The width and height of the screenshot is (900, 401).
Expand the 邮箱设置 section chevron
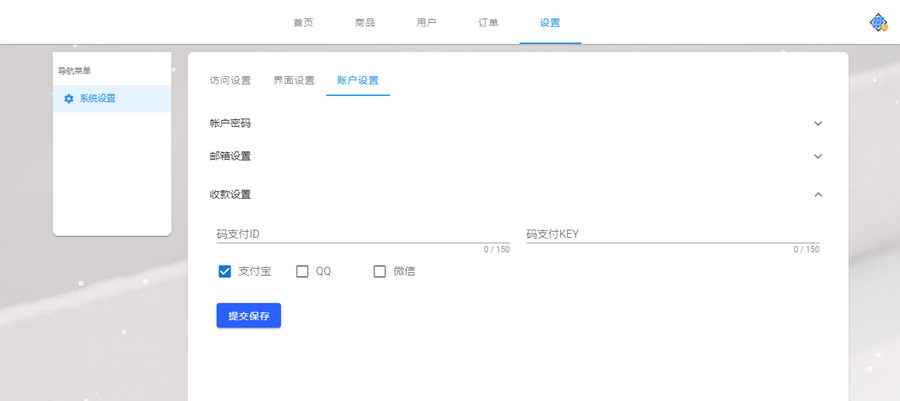point(818,156)
